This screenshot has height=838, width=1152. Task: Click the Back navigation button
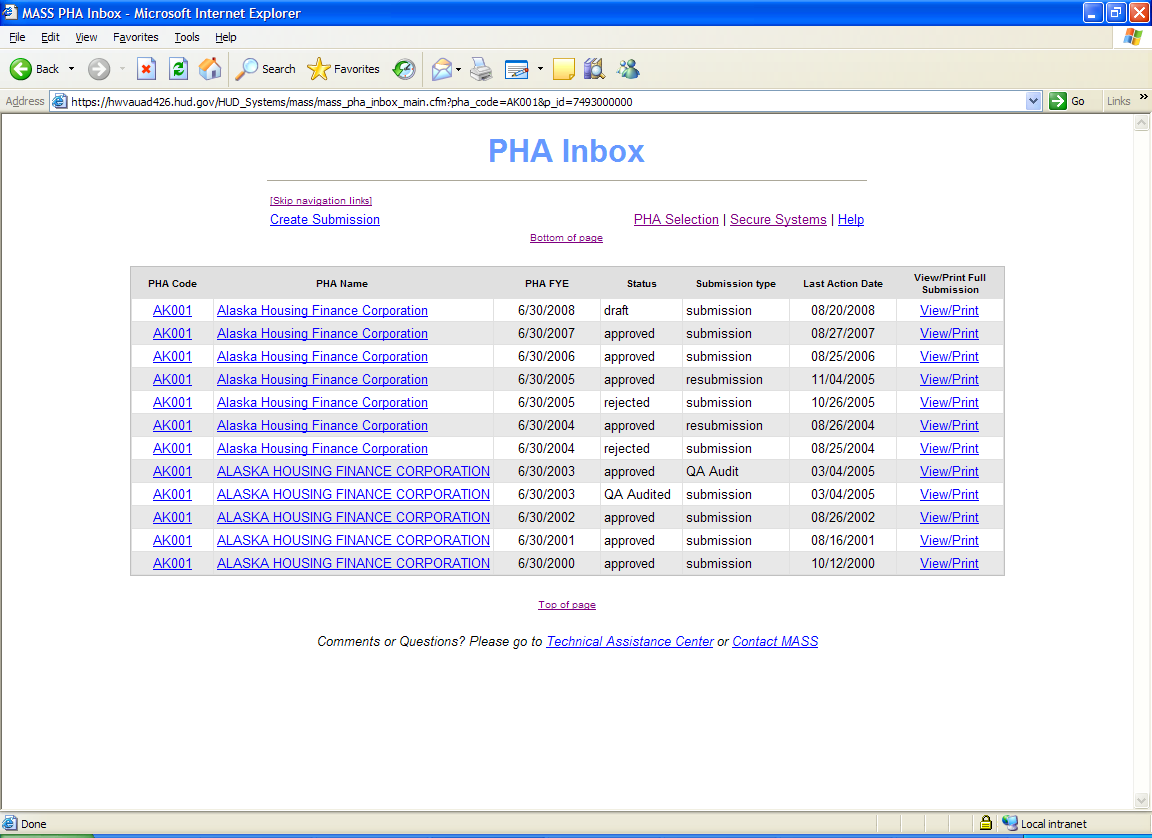click(34, 69)
